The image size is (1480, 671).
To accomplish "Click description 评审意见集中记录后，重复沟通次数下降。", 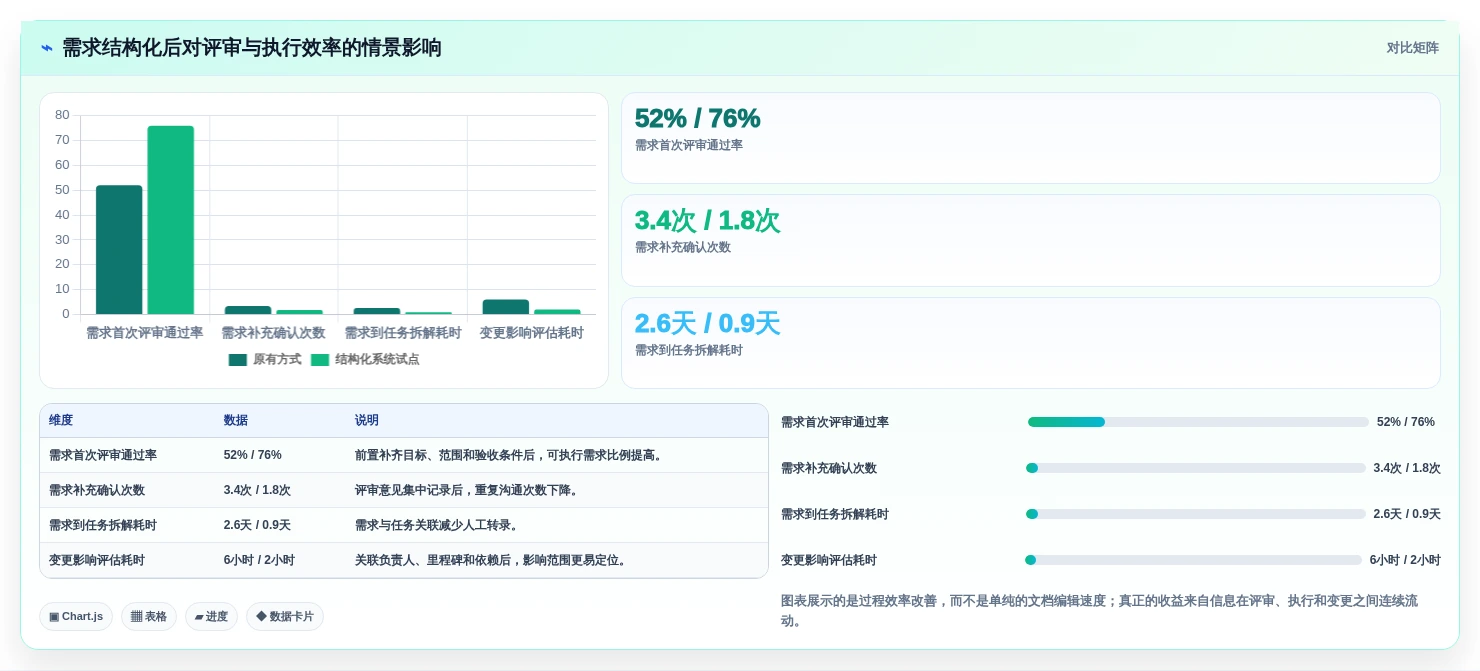I will pos(469,490).
